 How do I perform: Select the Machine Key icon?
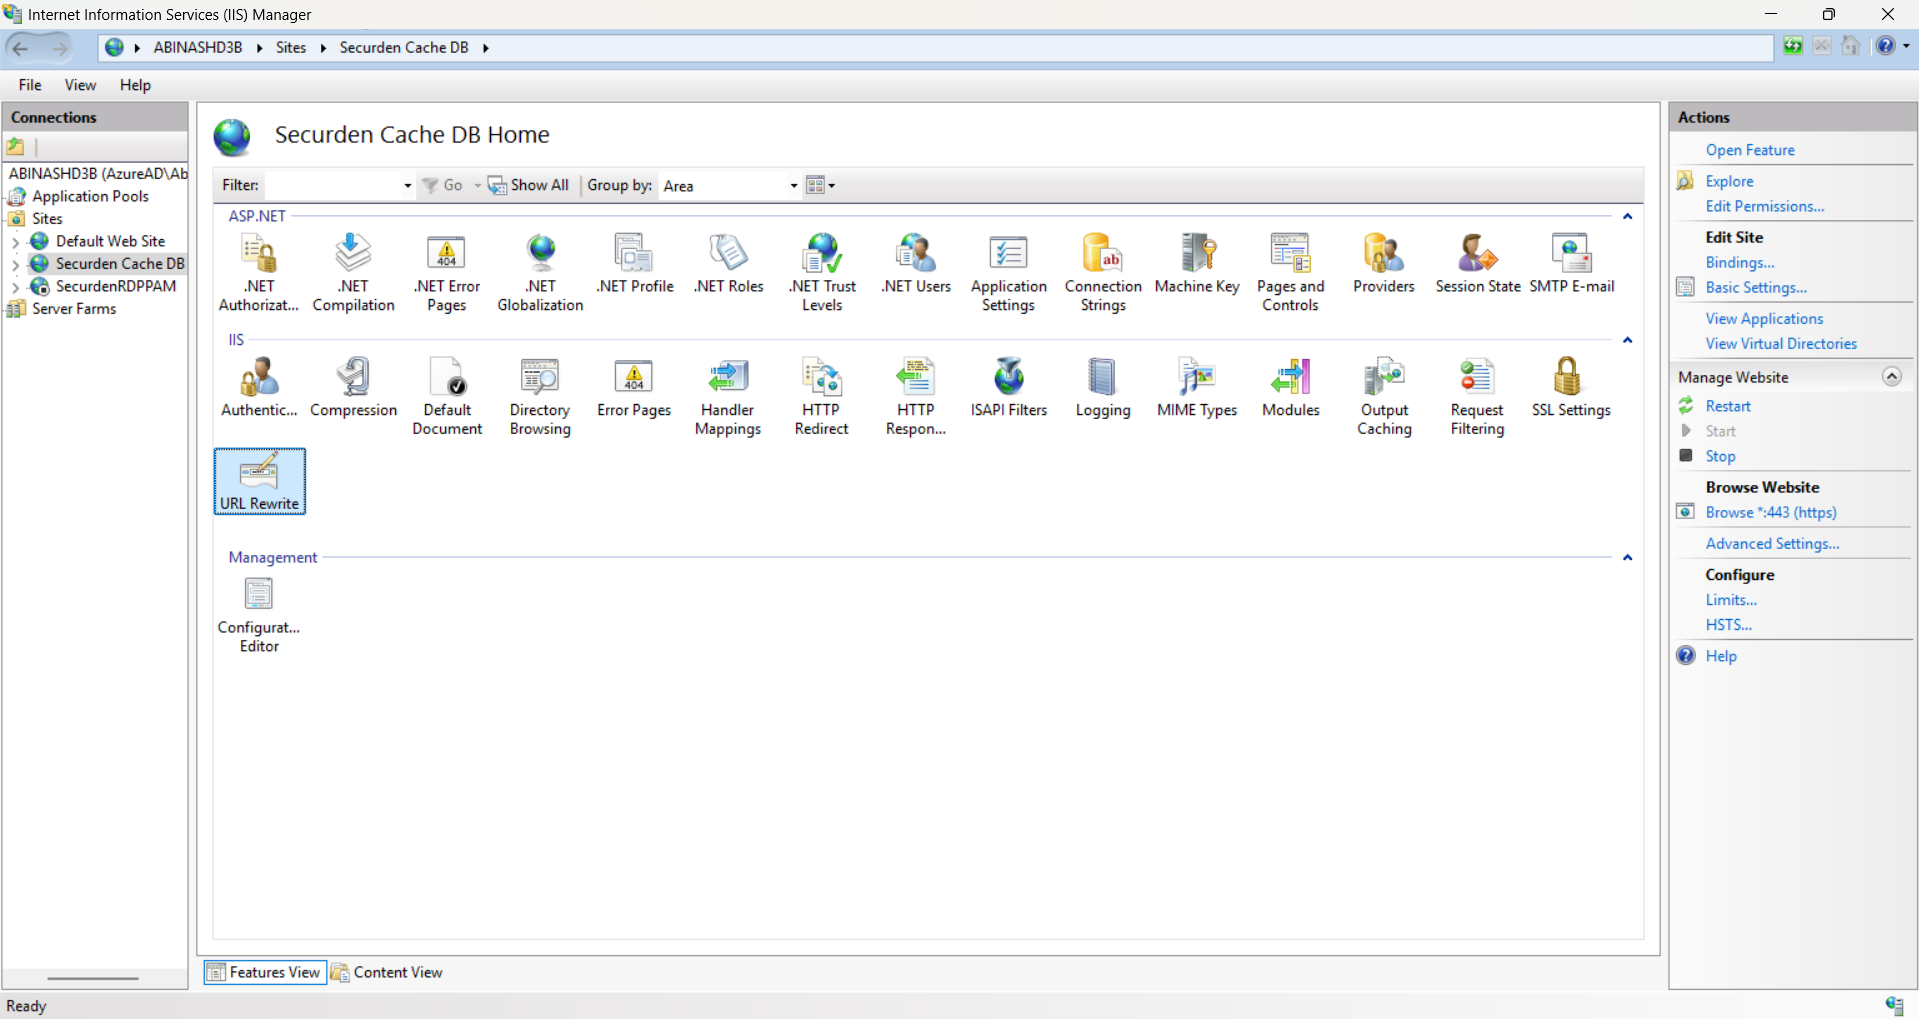1197,264
